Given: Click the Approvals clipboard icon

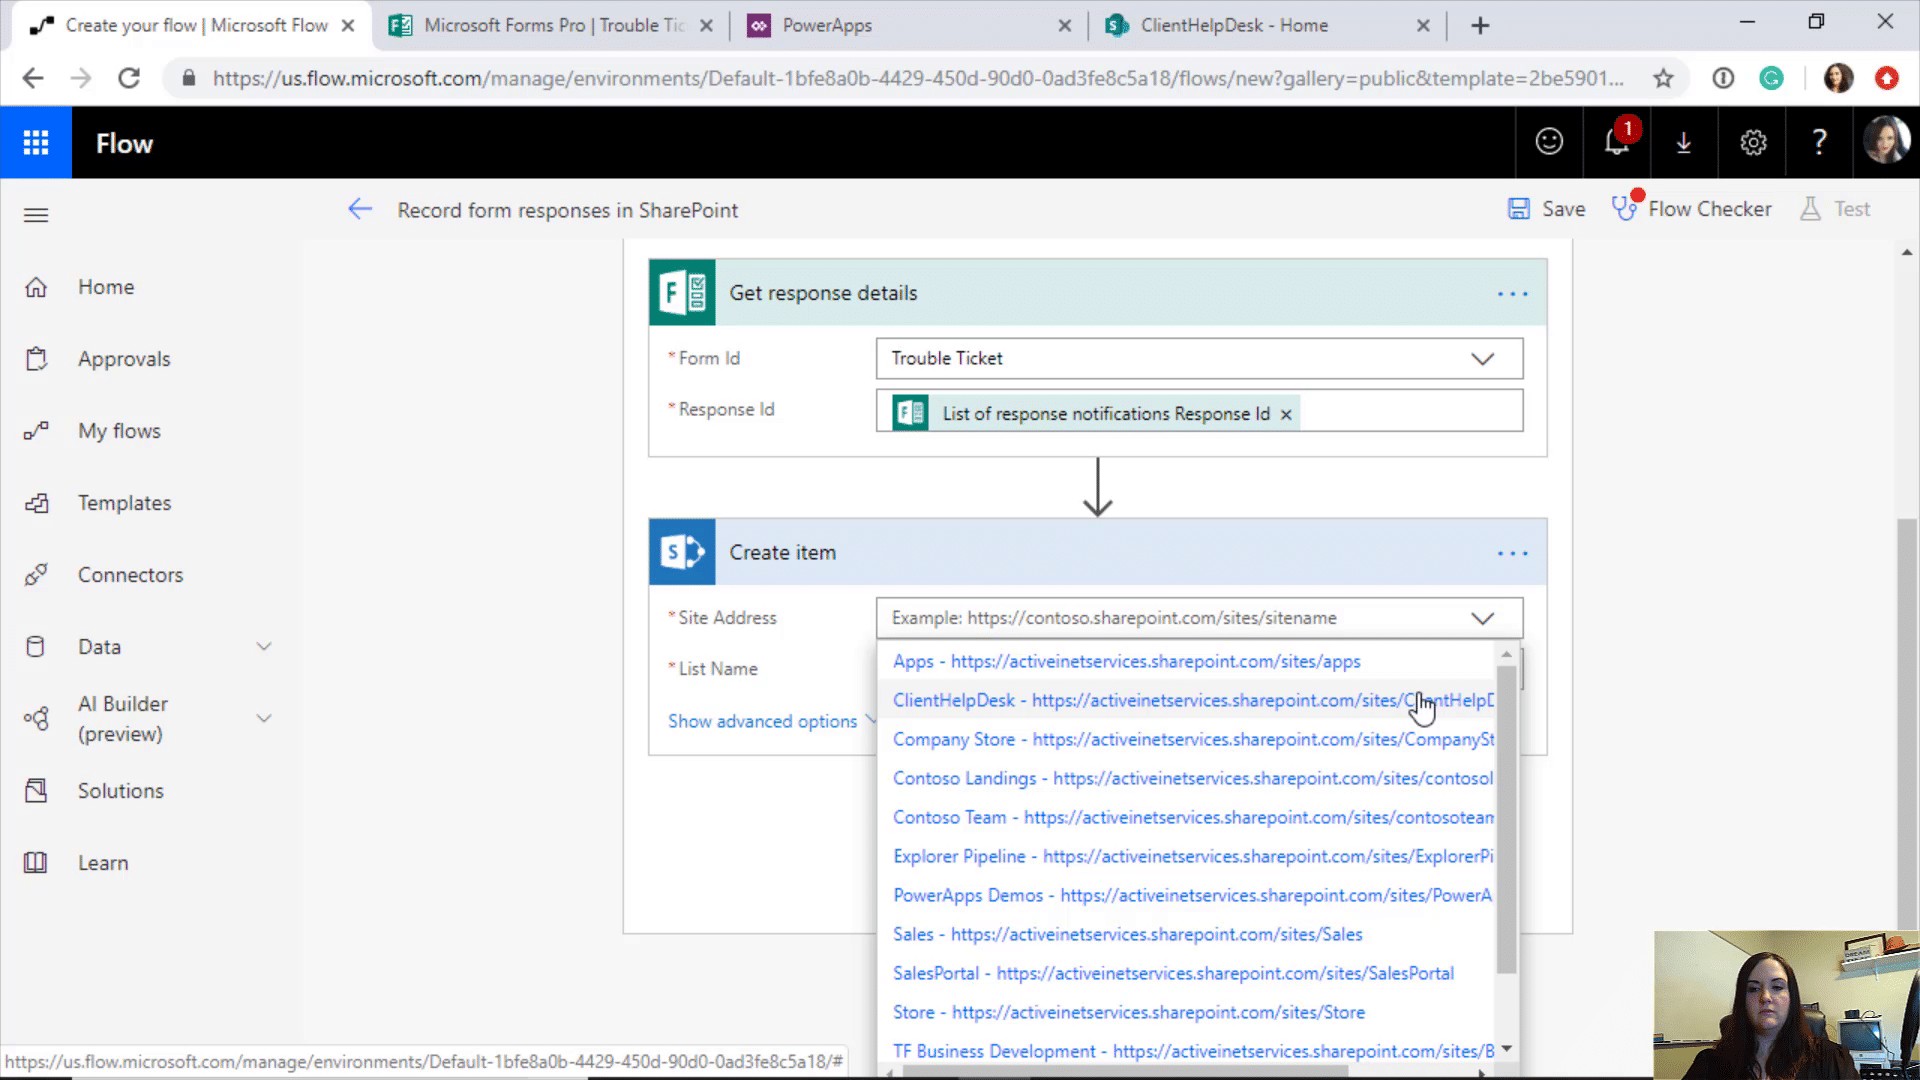Looking at the screenshot, I should tap(36, 359).
